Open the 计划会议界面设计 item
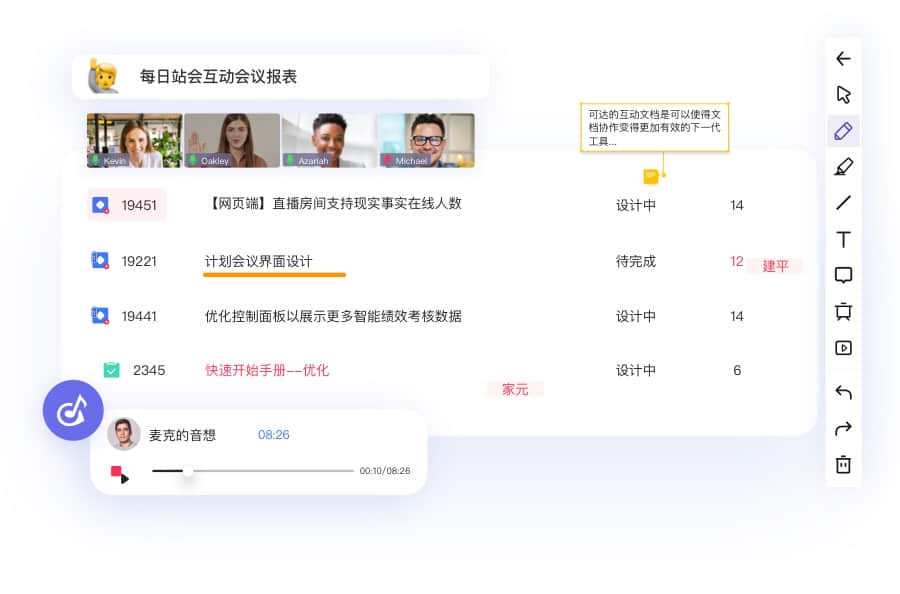This screenshot has width=900, height=594. pyautogui.click(x=258, y=262)
